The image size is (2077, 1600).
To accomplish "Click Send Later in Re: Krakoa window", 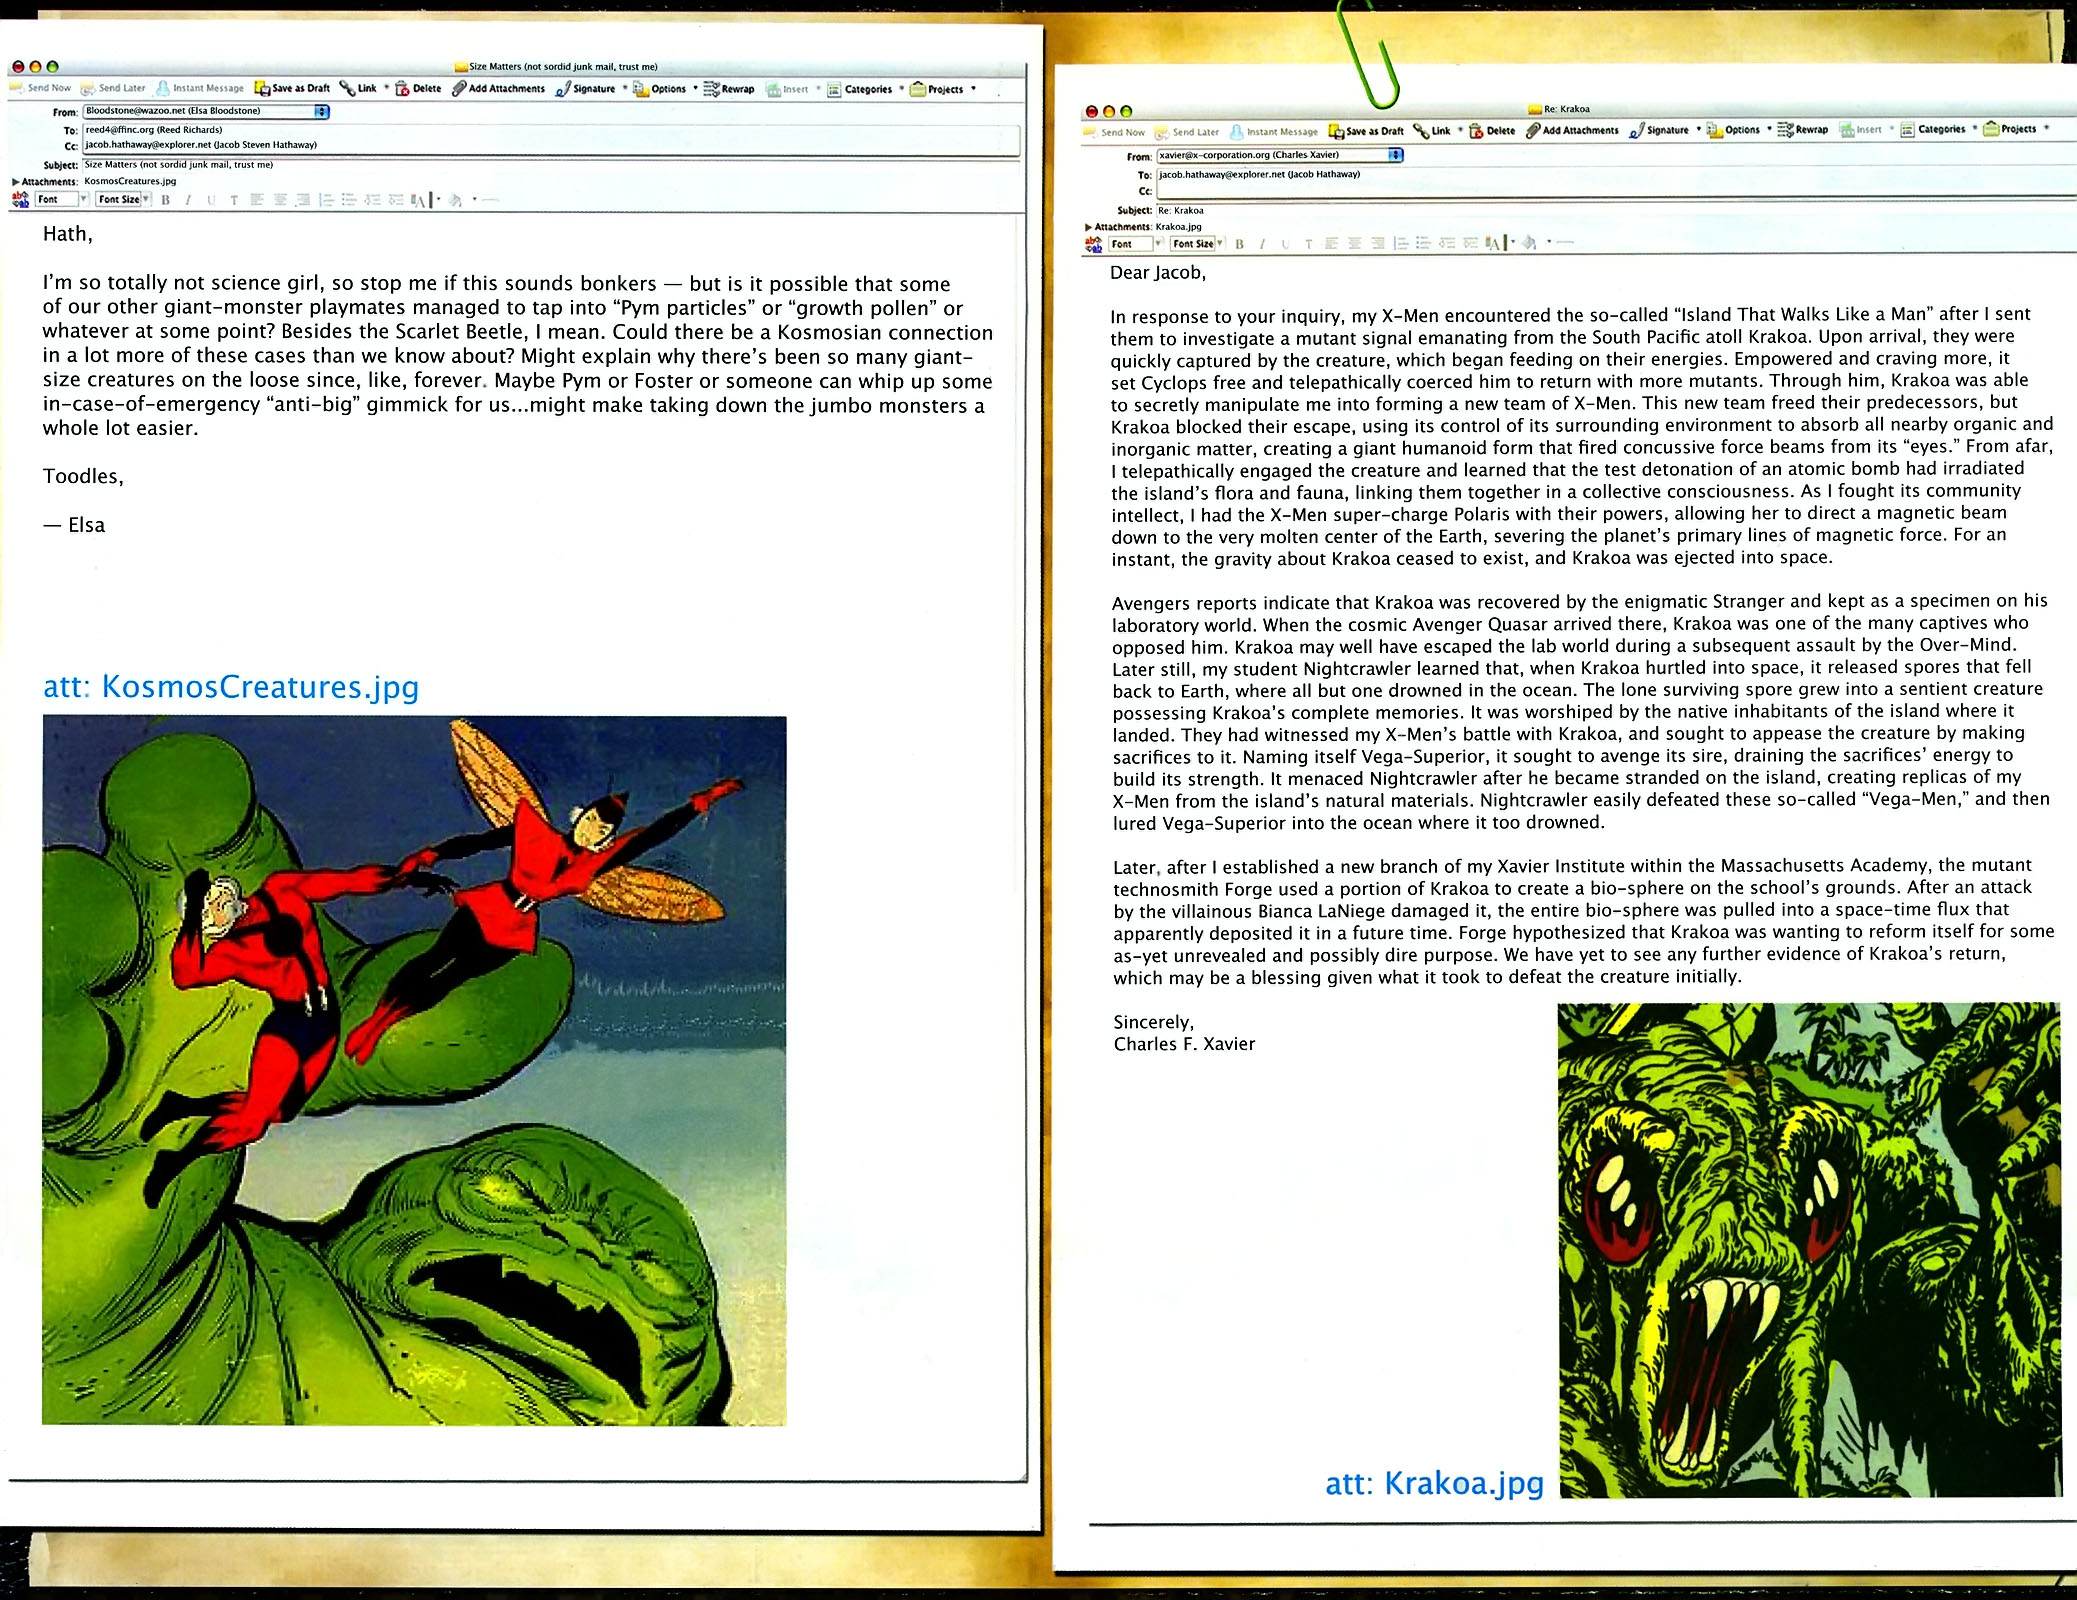I will 1187,132.
